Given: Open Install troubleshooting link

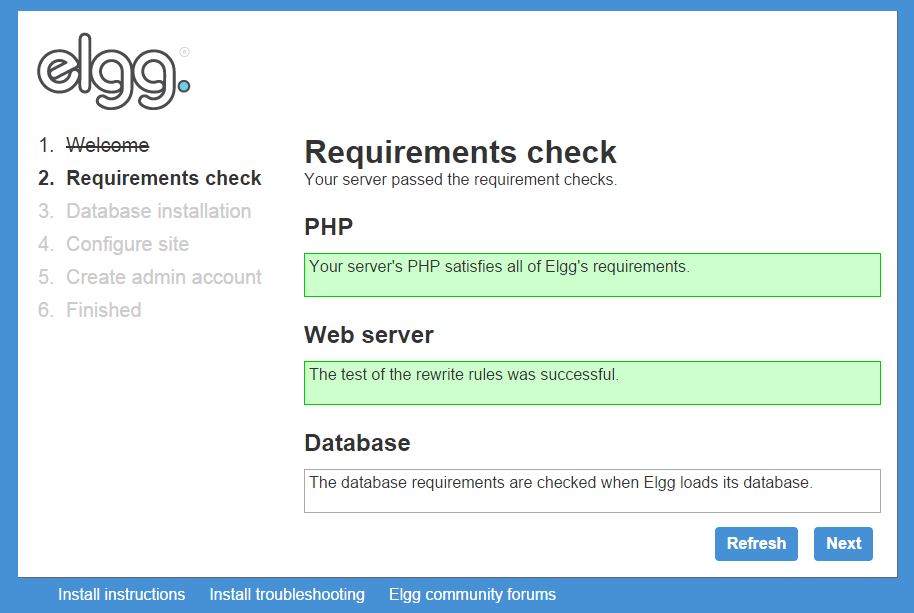Looking at the screenshot, I should coord(287,594).
